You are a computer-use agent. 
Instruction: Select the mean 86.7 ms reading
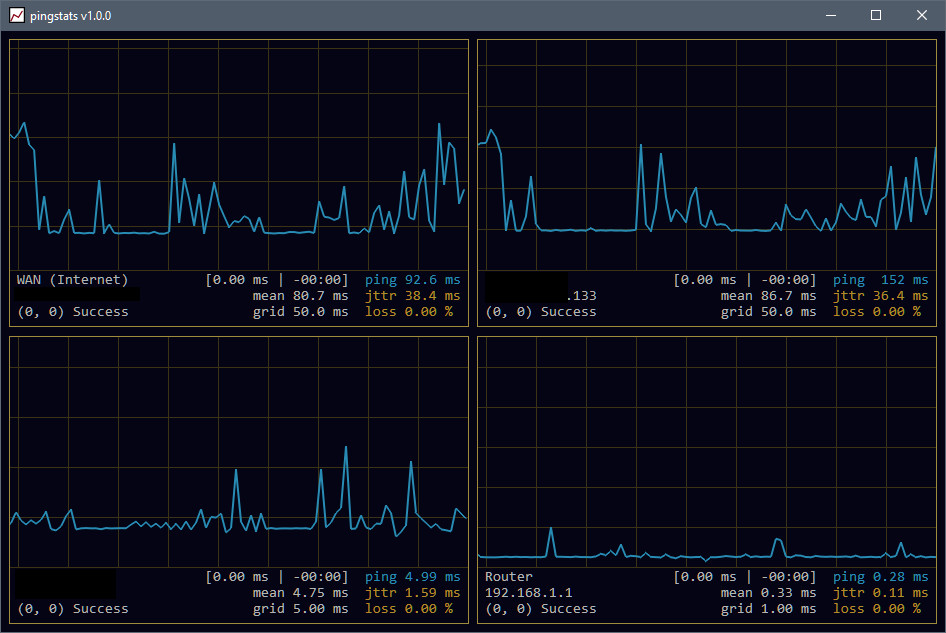(769, 296)
